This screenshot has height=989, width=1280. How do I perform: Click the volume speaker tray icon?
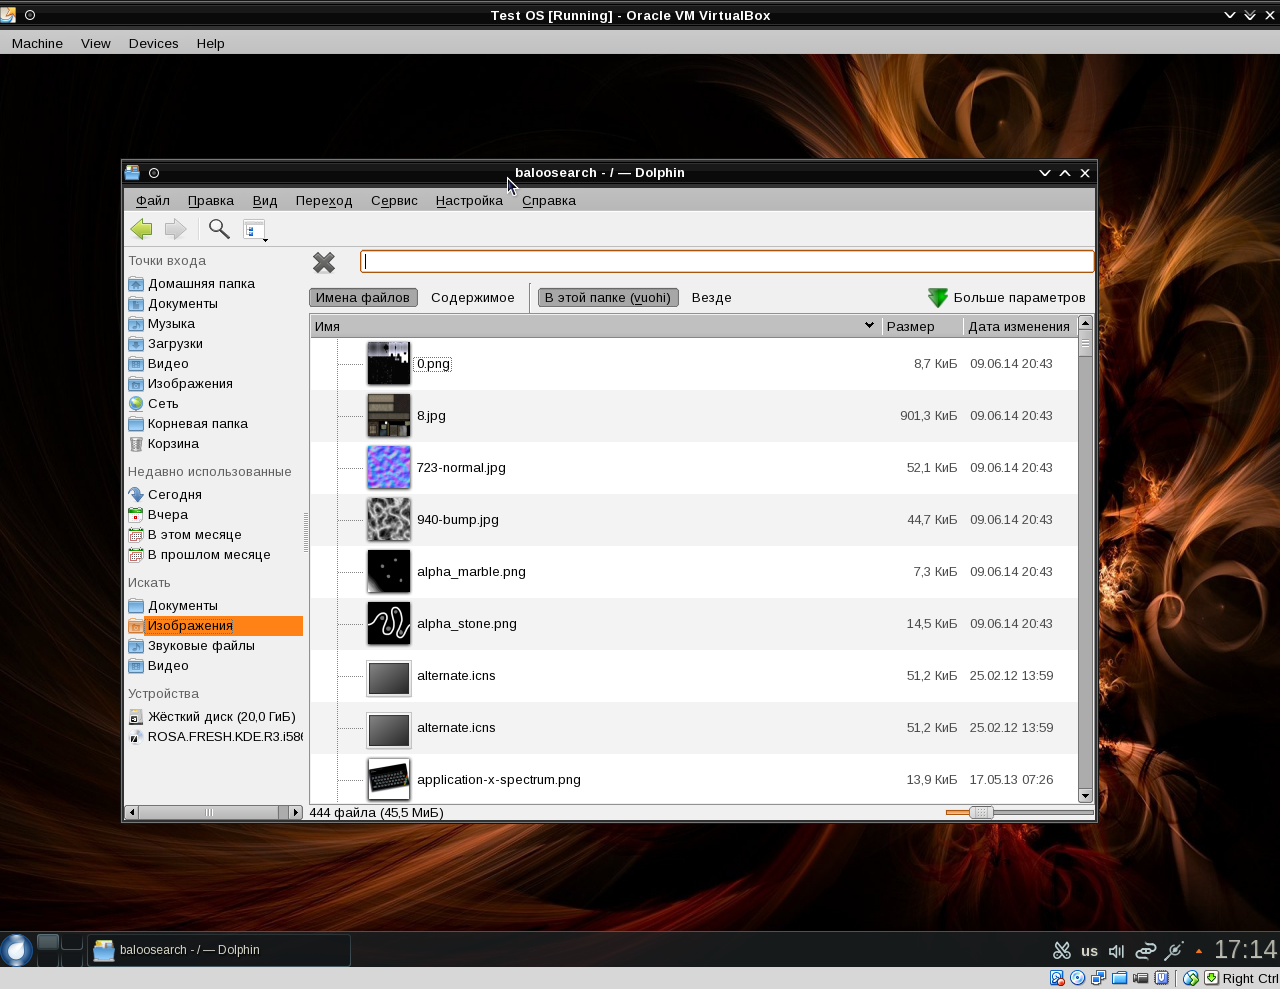click(1117, 951)
